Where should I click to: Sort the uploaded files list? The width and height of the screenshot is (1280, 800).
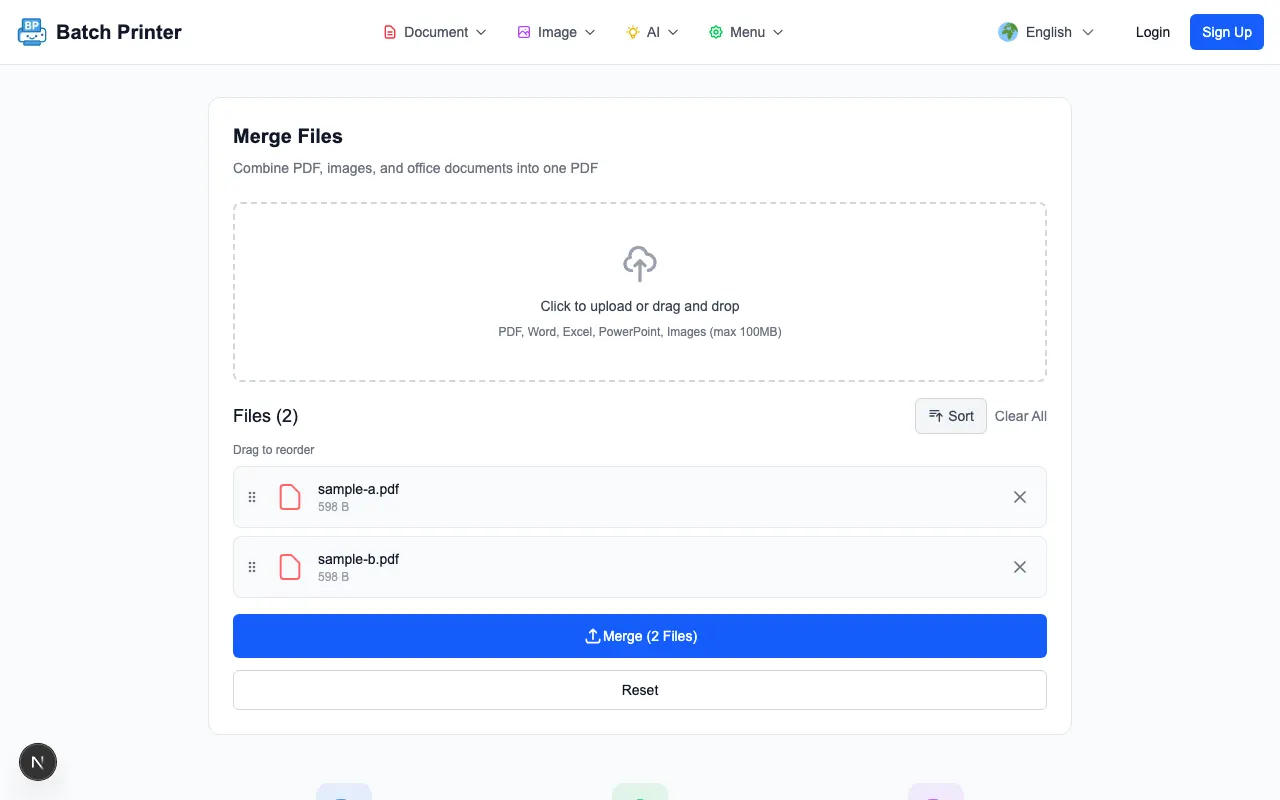(951, 416)
